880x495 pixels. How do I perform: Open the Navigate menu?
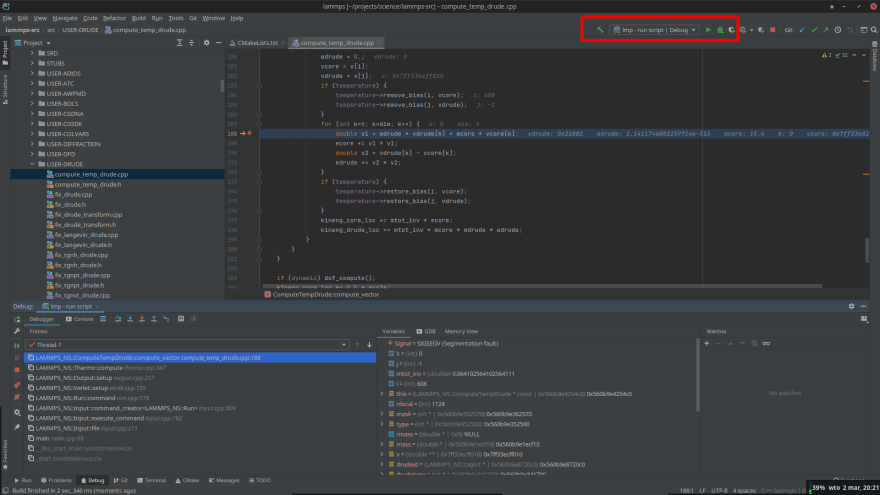click(65, 18)
